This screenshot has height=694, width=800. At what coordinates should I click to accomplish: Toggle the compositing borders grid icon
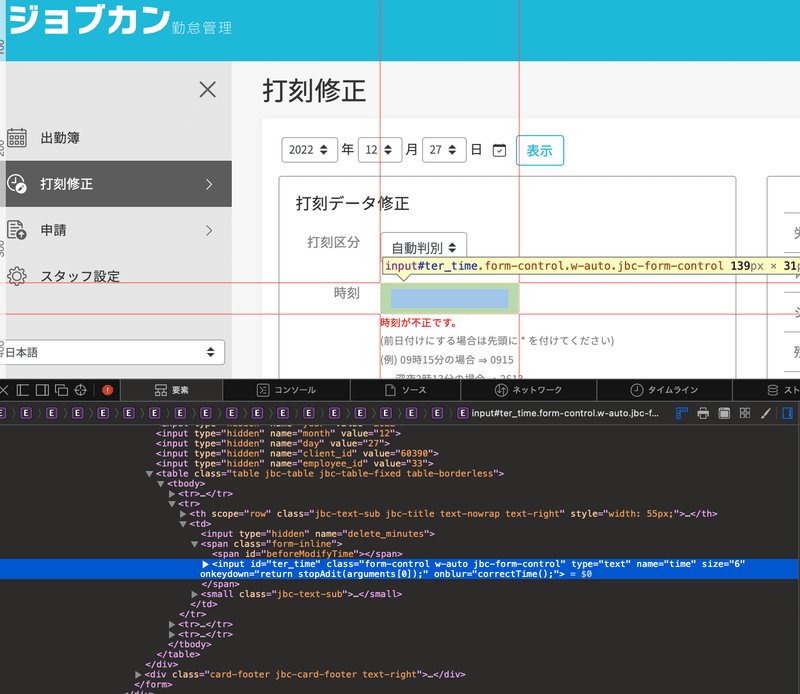[745, 413]
